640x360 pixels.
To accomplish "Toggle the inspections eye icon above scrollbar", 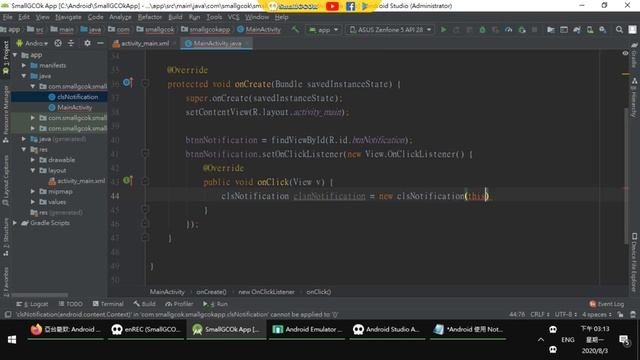I will pyautogui.click(x=625, y=53).
